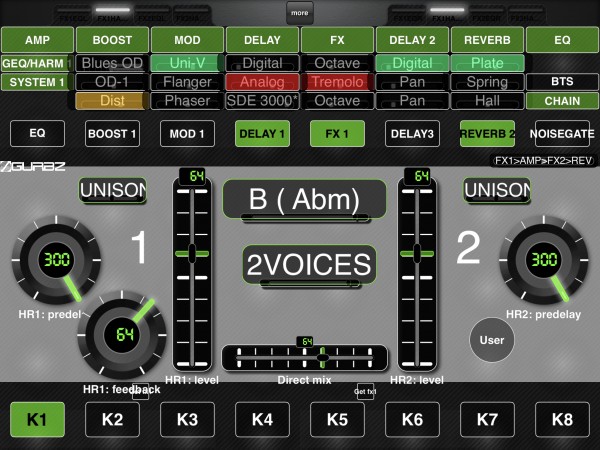Viewport: 600px width, 450px height.
Task: Open the FX section header
Action: [x=337, y=40]
